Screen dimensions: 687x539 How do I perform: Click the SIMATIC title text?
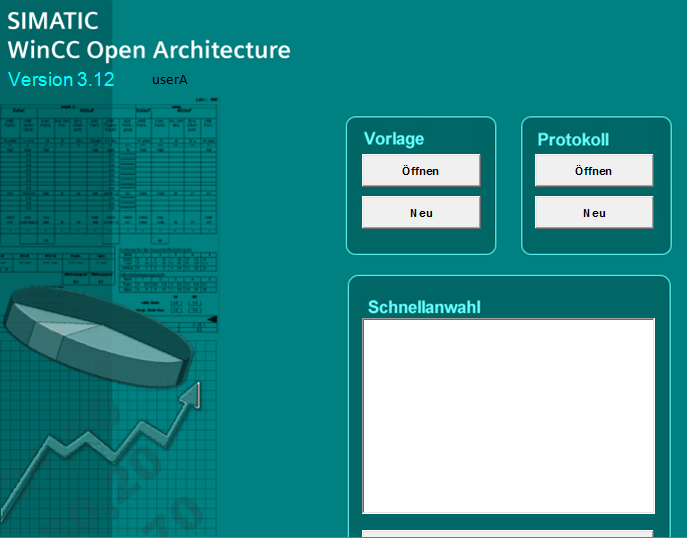tap(52, 21)
